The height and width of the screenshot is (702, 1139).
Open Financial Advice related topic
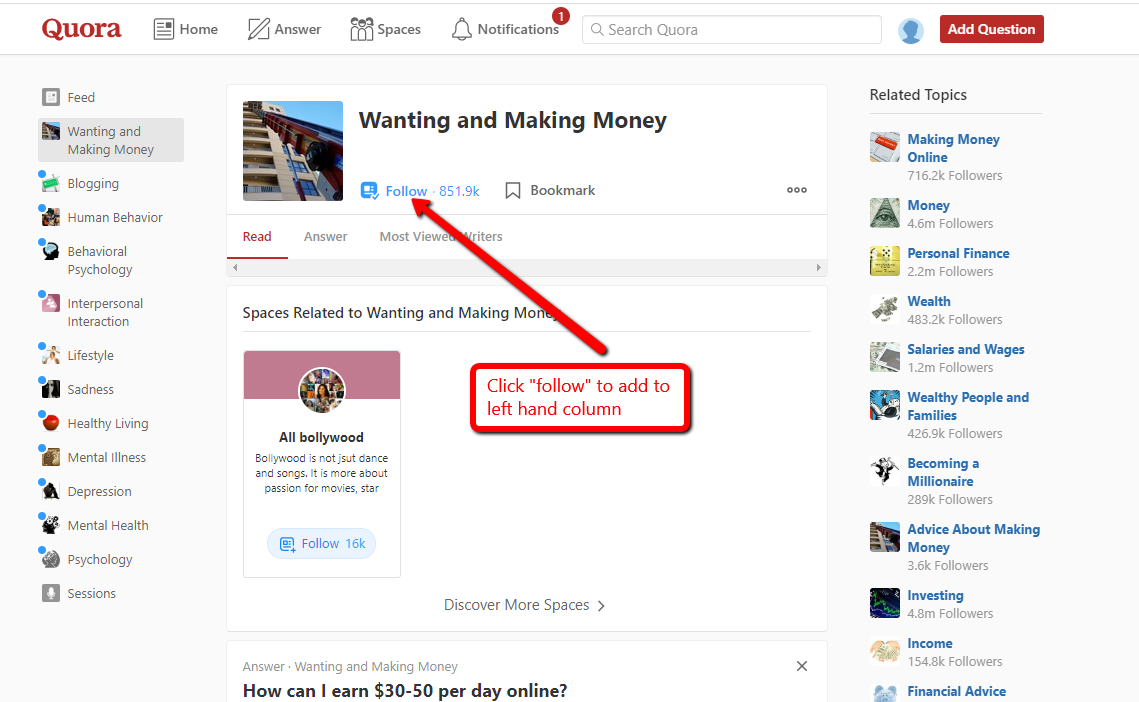957,691
